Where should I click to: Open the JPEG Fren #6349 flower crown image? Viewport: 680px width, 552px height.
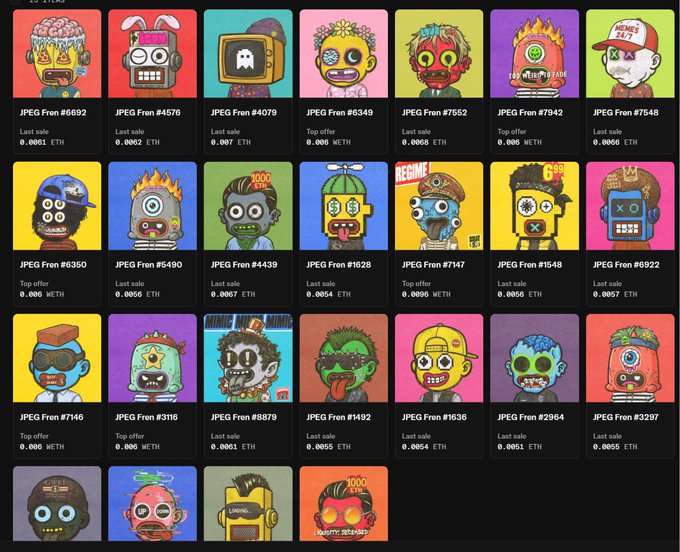343,54
